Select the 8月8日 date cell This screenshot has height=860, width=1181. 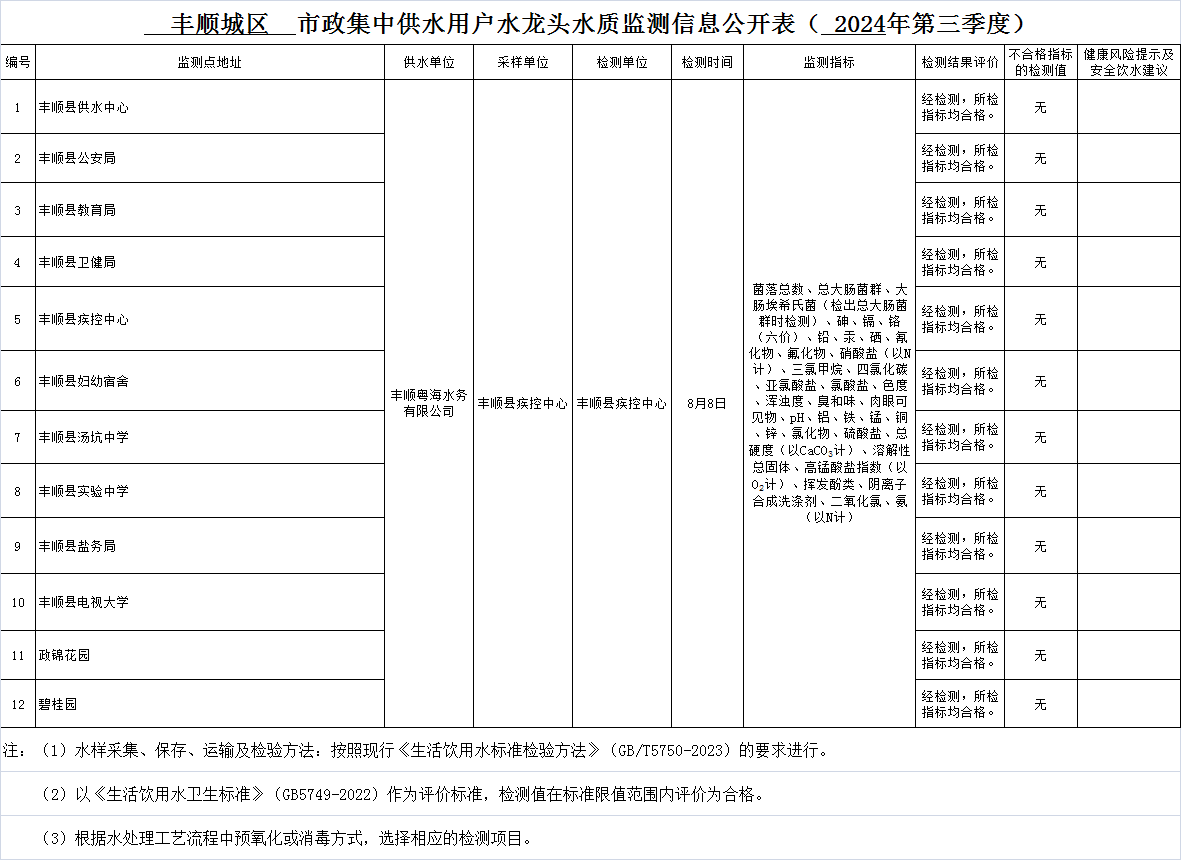tap(707, 404)
